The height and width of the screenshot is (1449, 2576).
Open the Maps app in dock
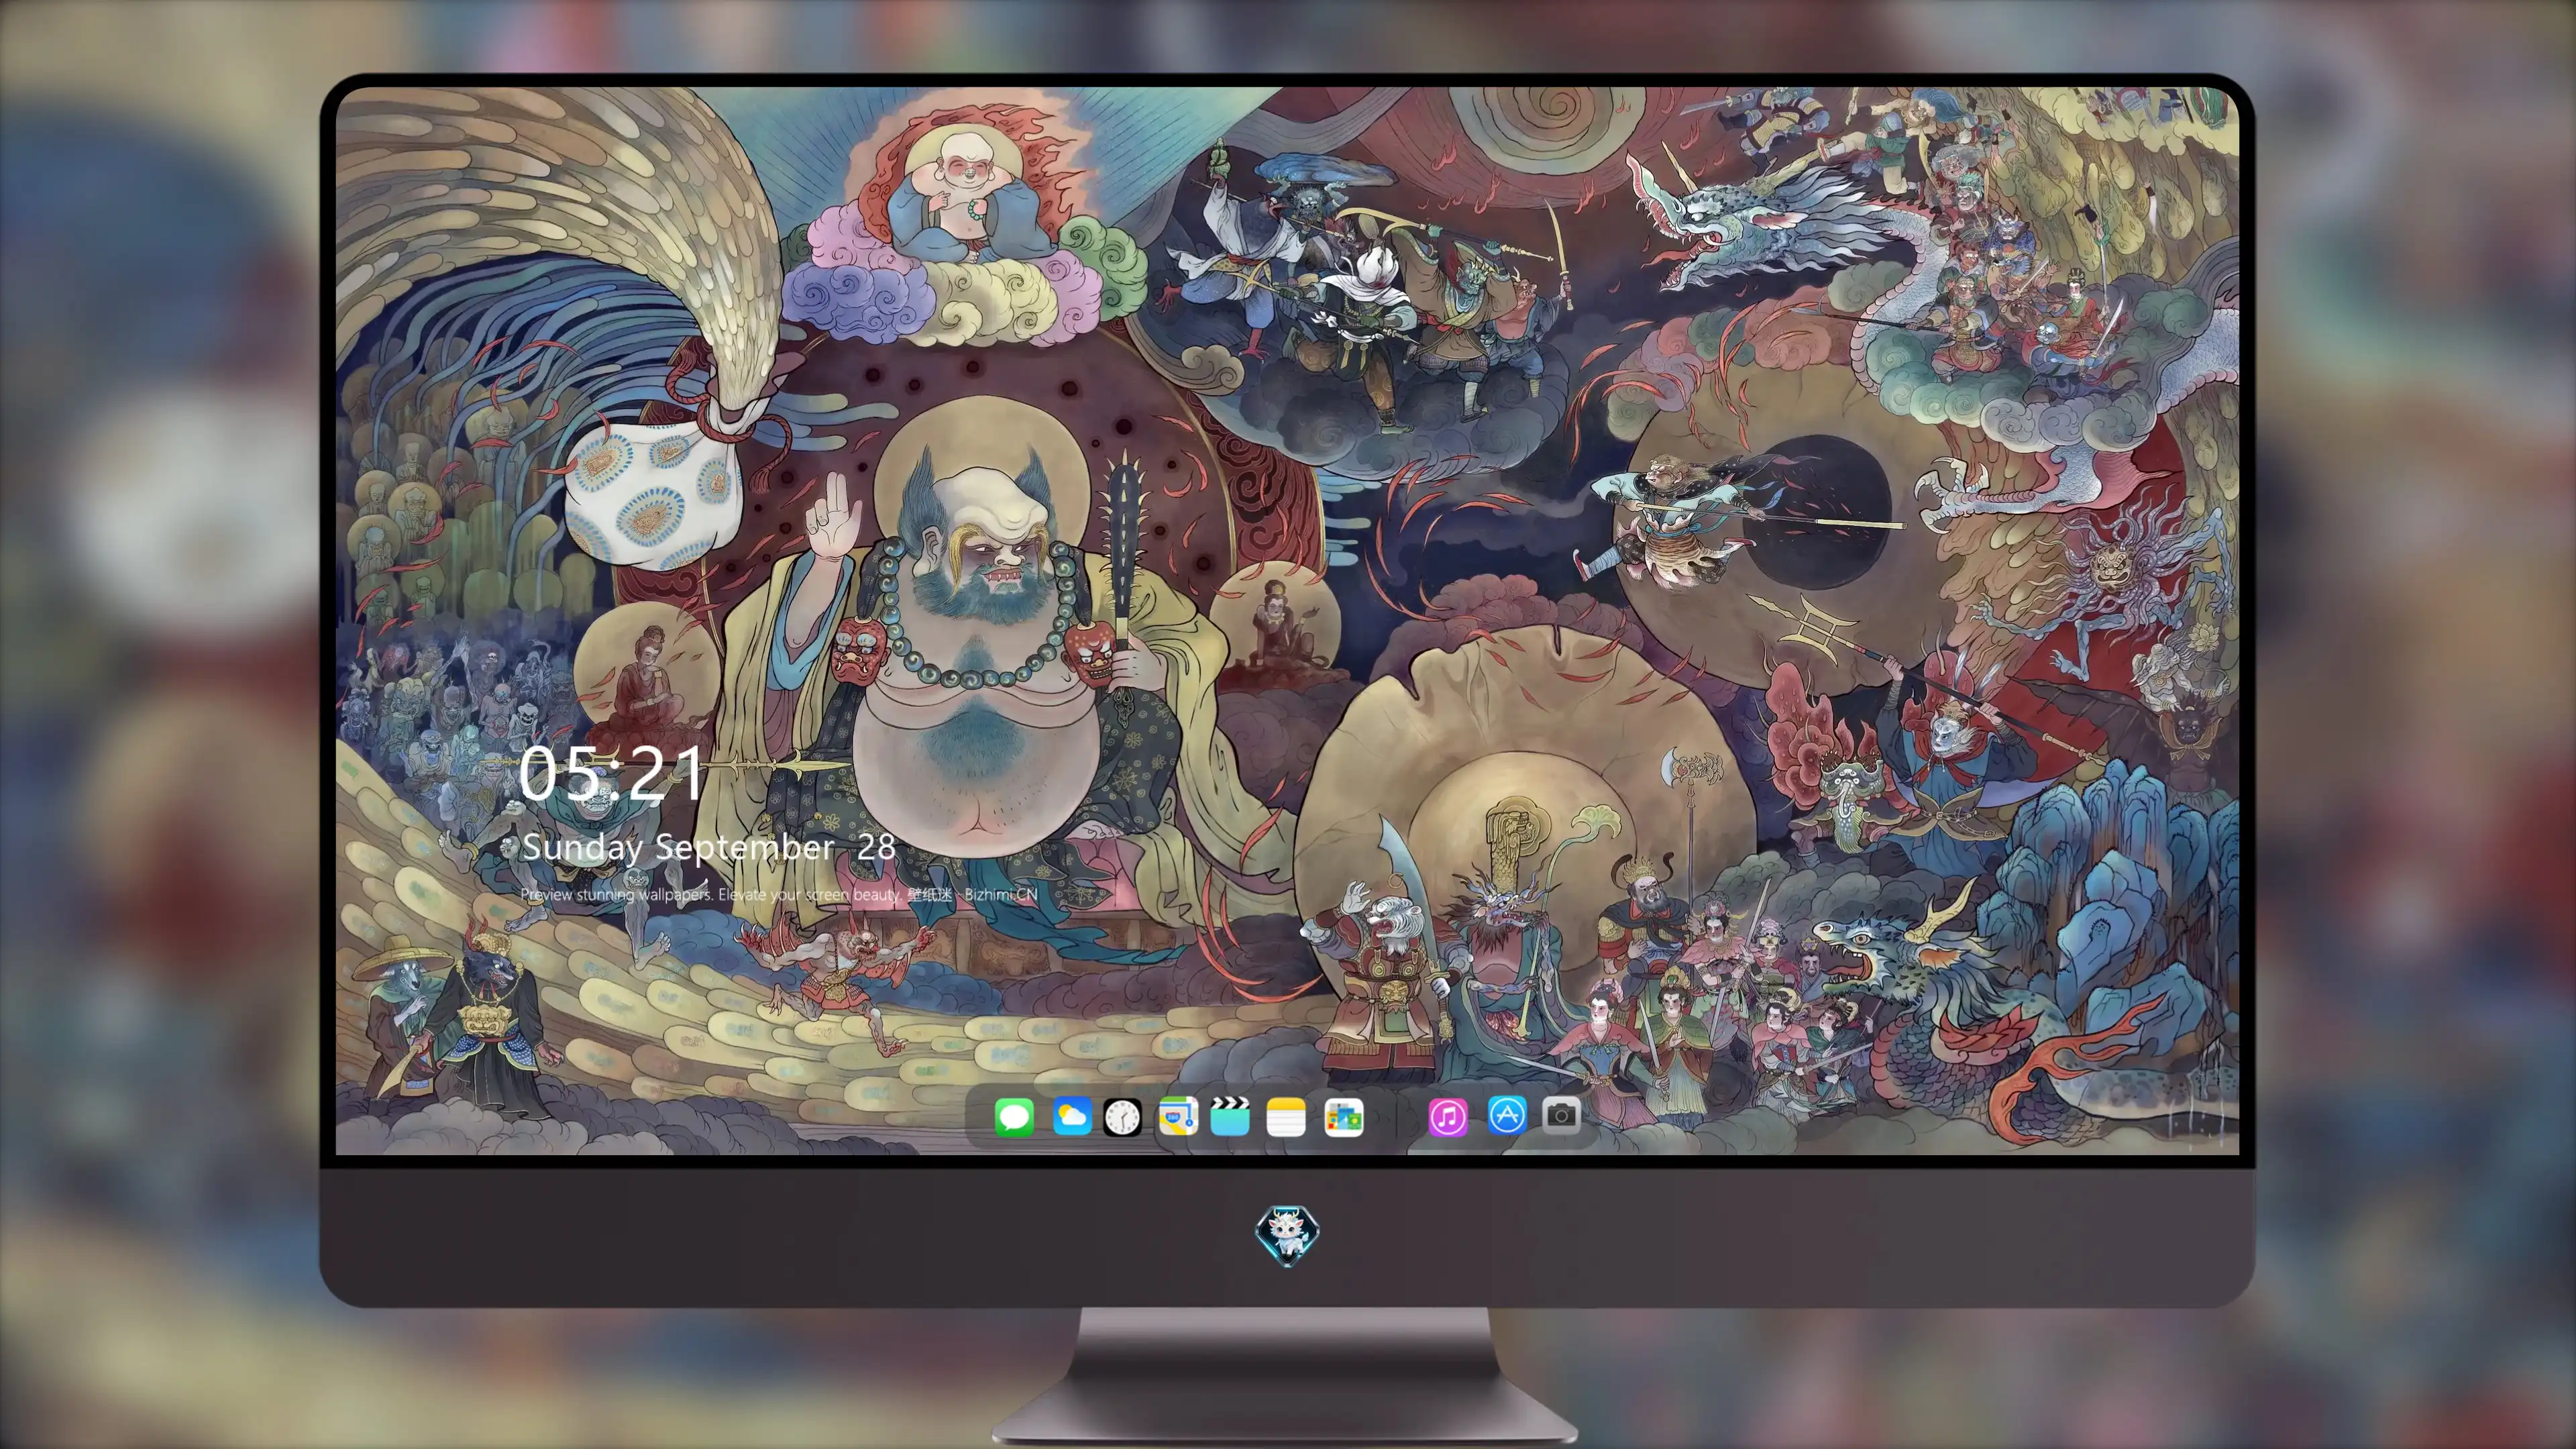(1178, 1116)
